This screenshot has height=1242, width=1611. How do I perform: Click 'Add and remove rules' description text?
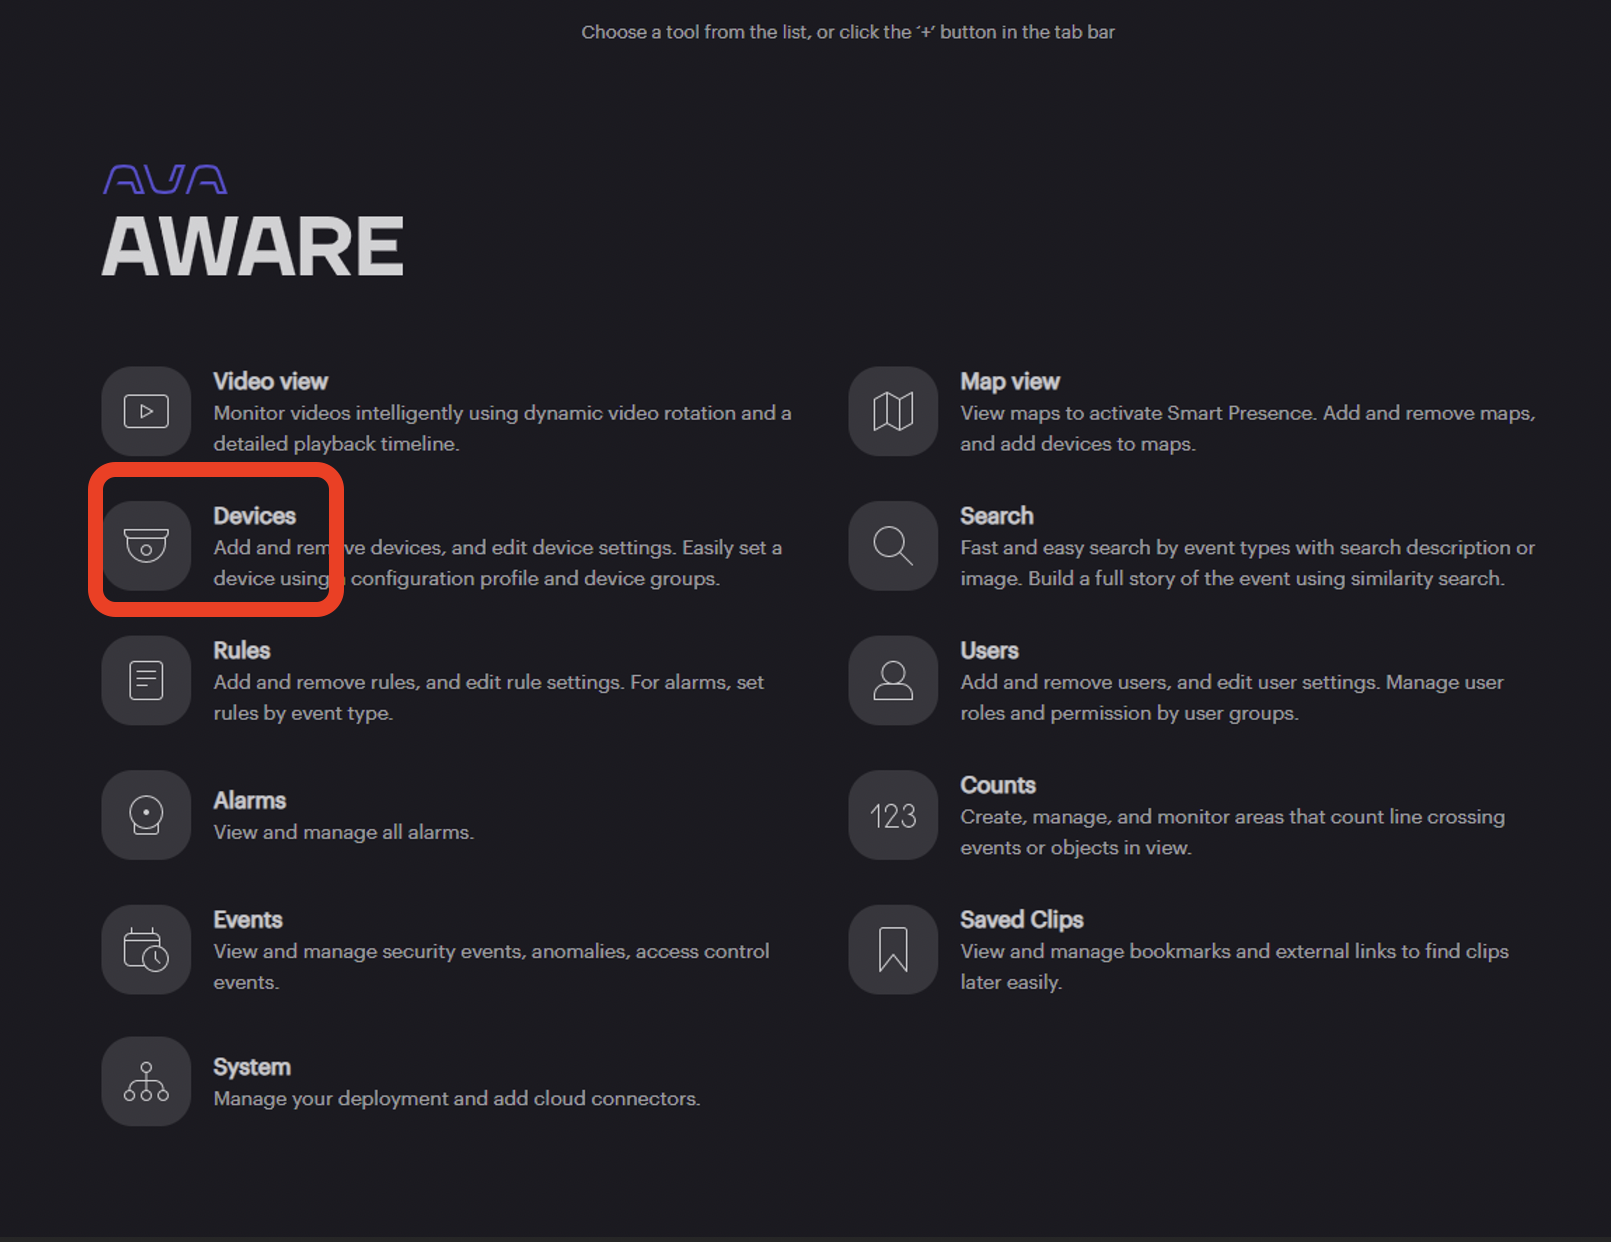point(488,697)
